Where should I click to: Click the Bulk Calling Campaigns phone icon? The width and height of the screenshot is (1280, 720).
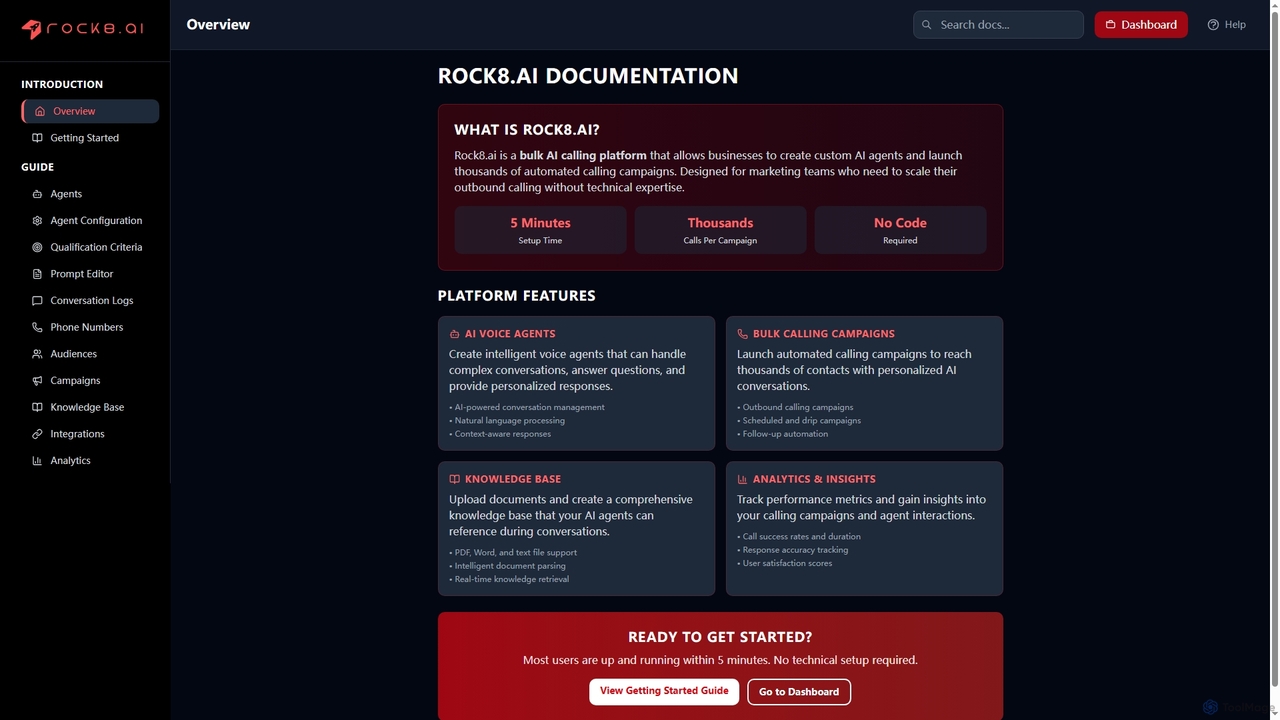[743, 334]
